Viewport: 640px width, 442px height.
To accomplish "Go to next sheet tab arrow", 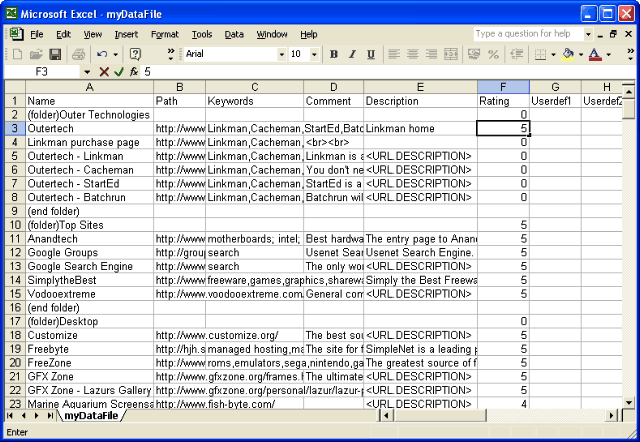I will point(37,415).
